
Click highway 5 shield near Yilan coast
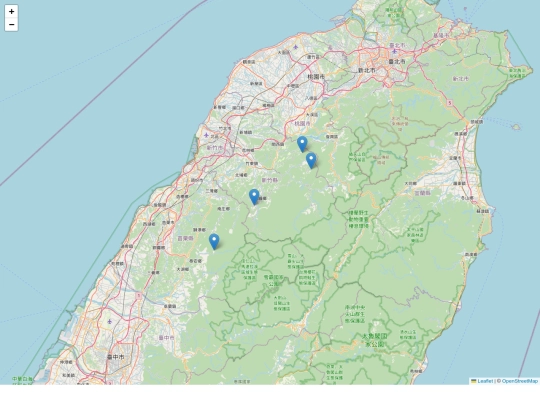[x=449, y=103]
